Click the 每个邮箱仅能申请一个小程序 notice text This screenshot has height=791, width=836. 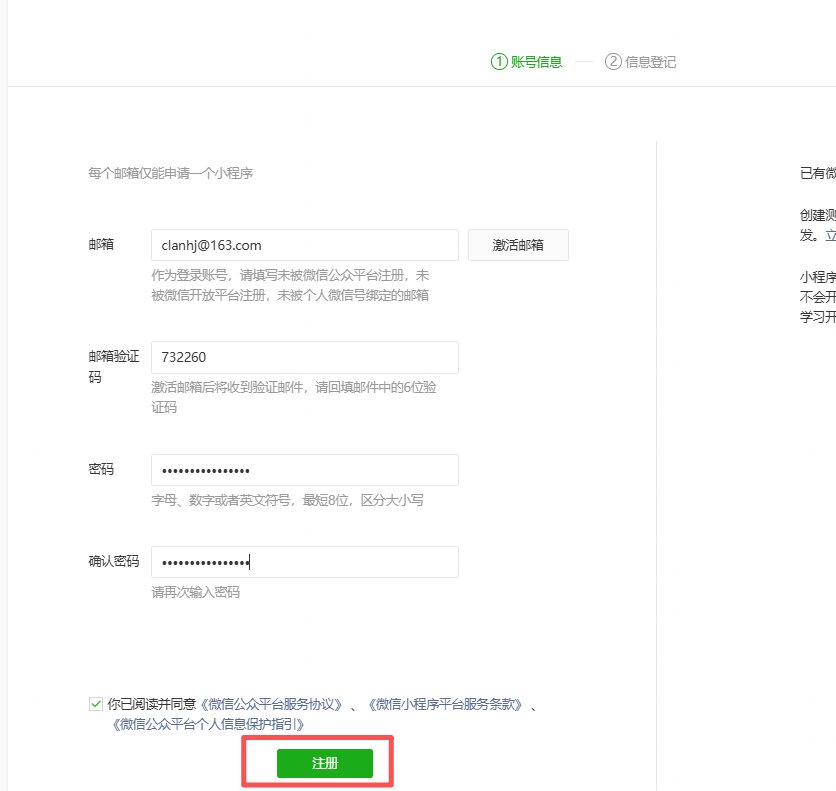170,173
